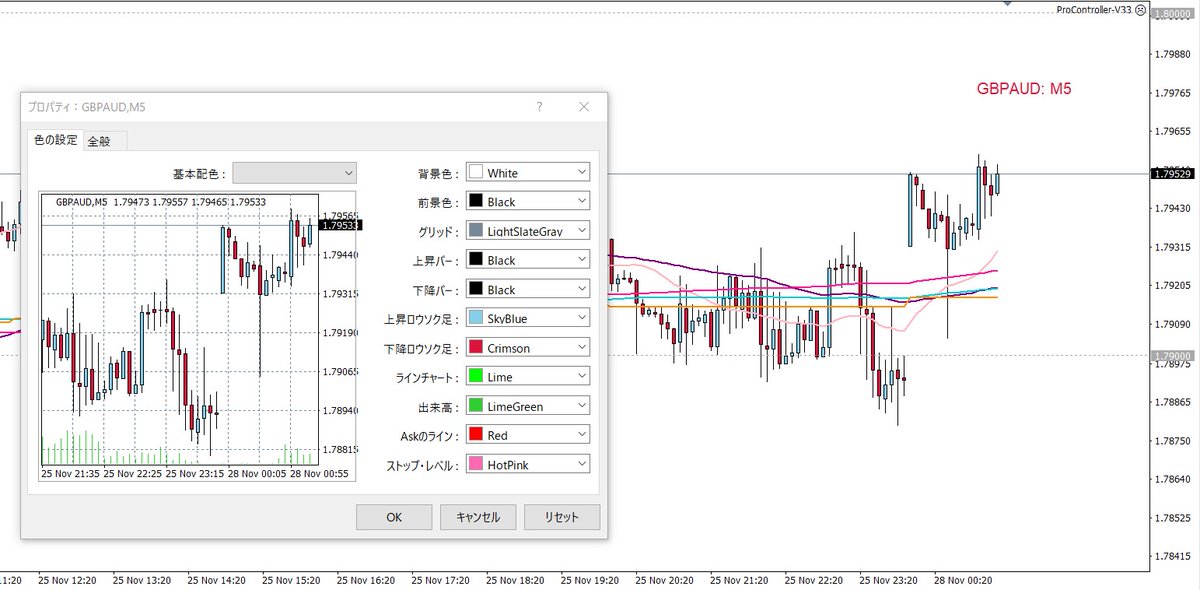The height and width of the screenshot is (590, 1200).
Task: Click the 1.79000 price label on the main chart axis
Action: tap(1172, 355)
